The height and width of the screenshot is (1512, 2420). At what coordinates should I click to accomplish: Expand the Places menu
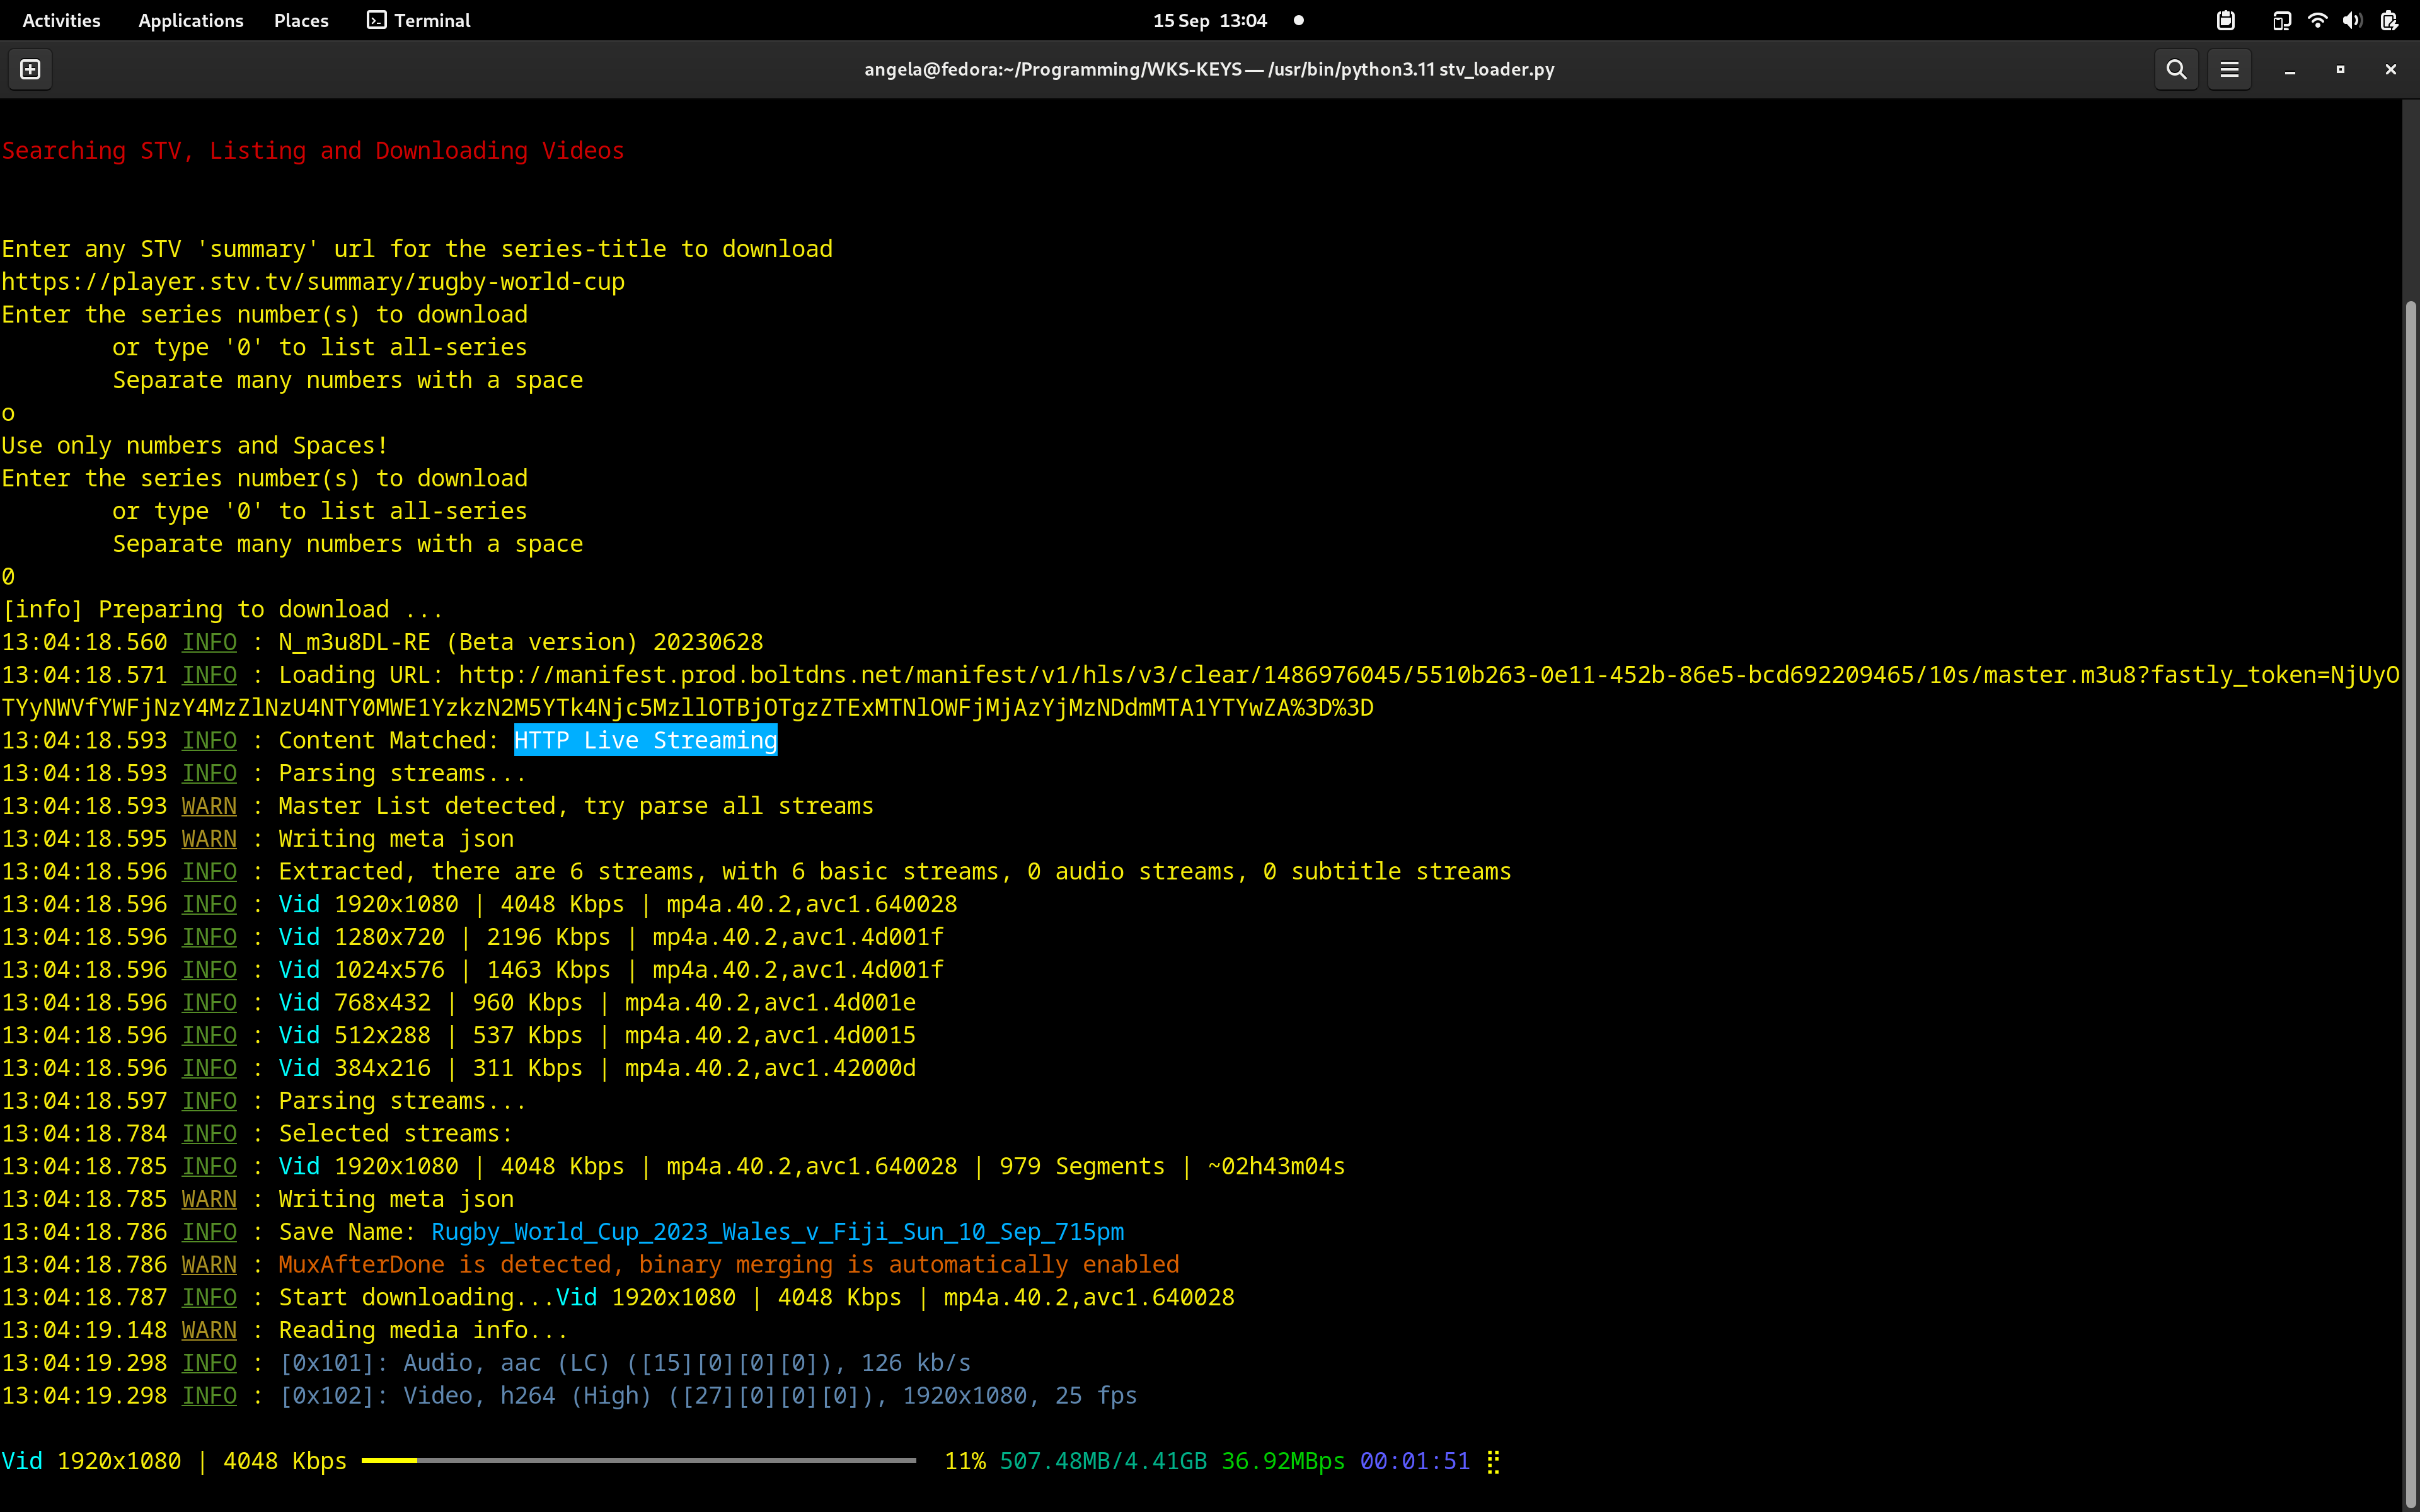[x=301, y=20]
